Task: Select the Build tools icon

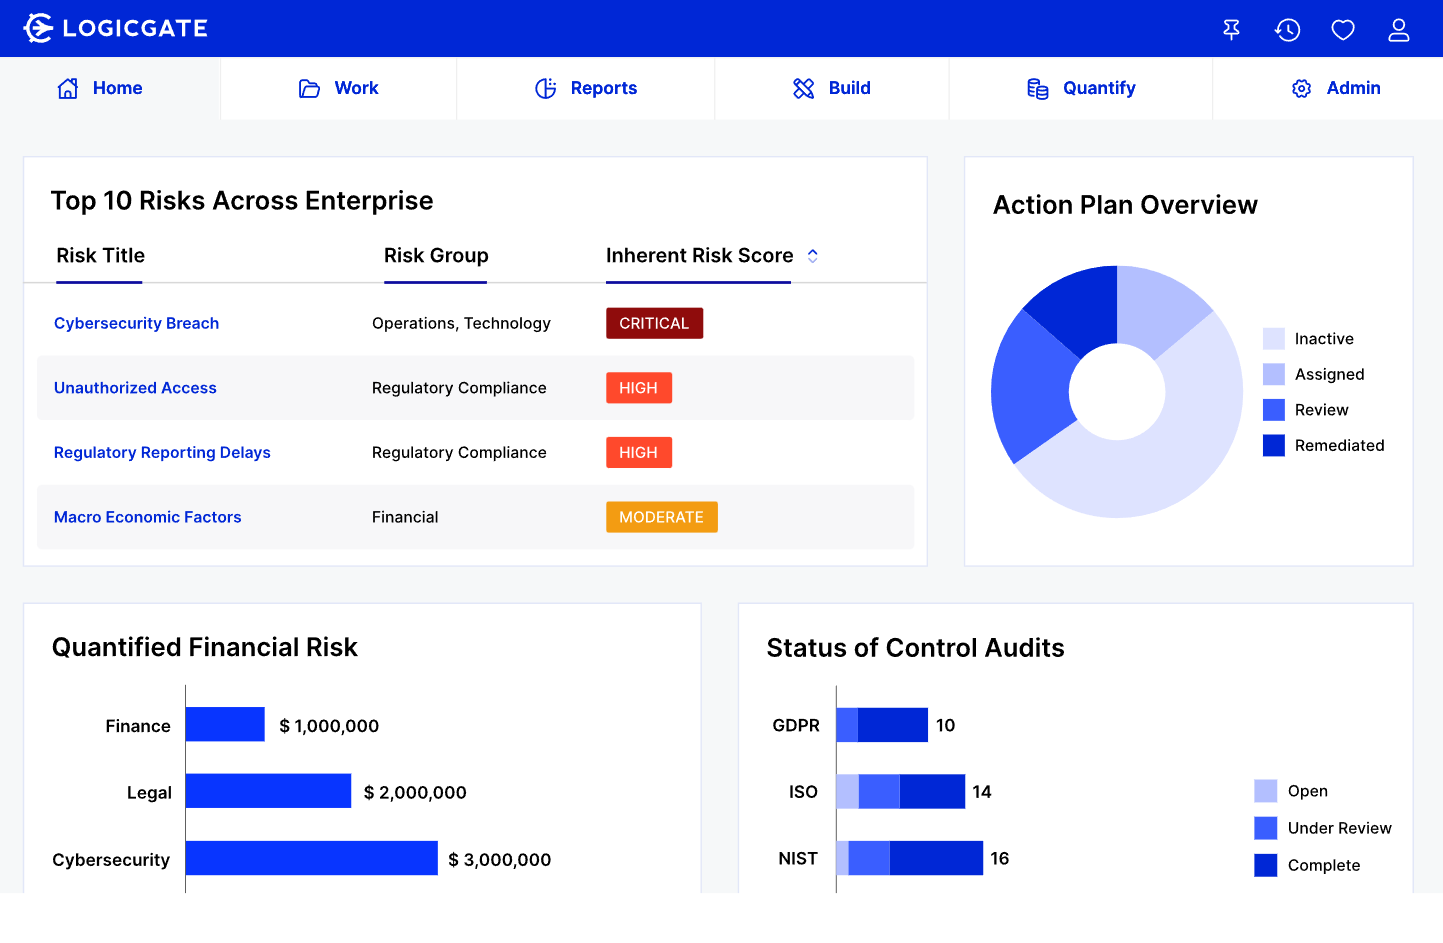Action: 803,88
